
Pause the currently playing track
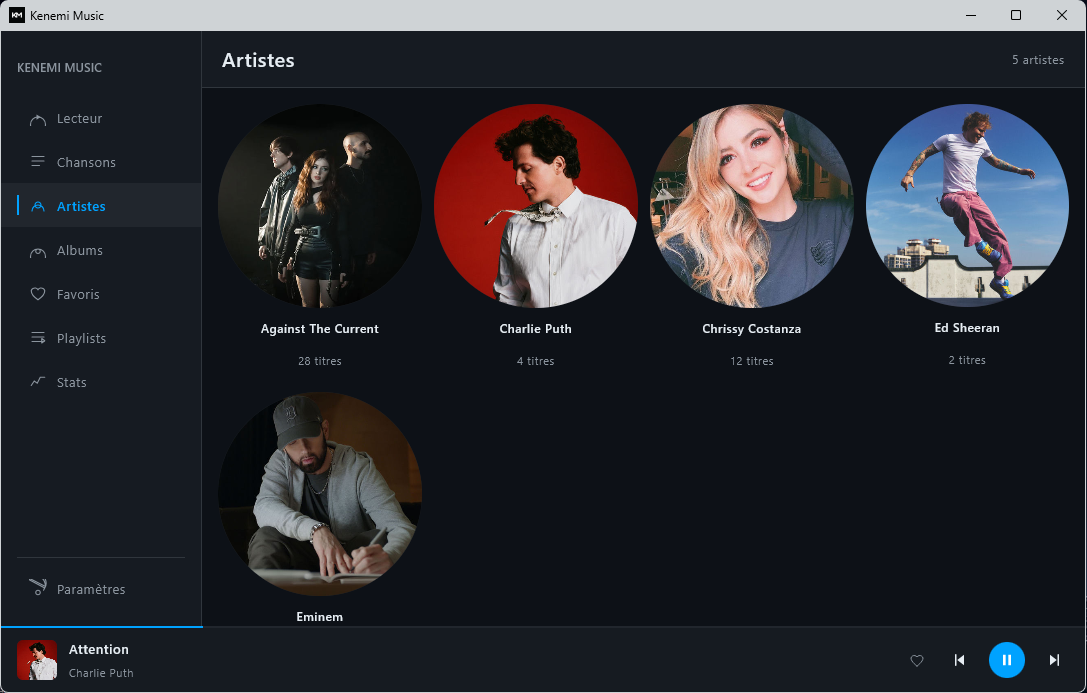pos(1006,660)
